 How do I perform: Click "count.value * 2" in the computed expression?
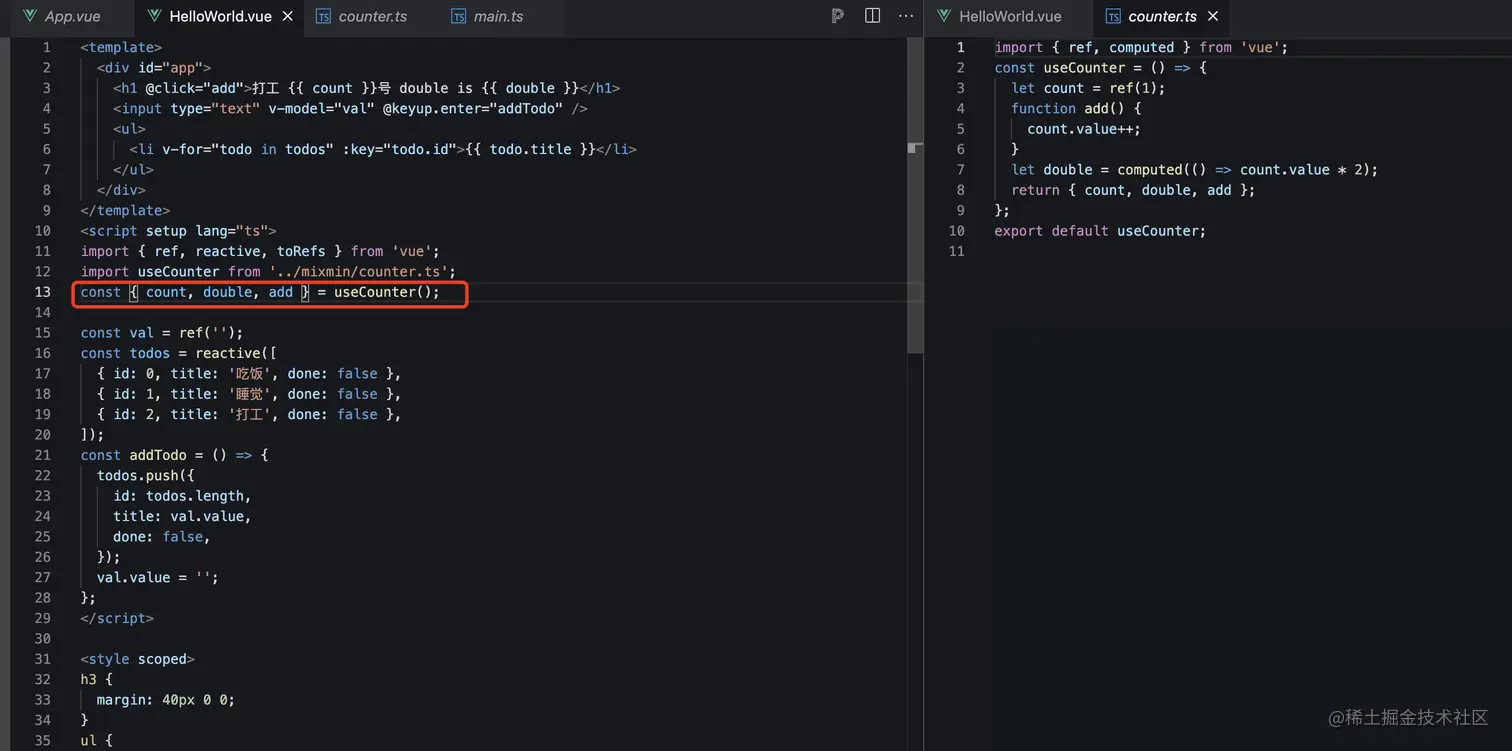coord(1303,170)
